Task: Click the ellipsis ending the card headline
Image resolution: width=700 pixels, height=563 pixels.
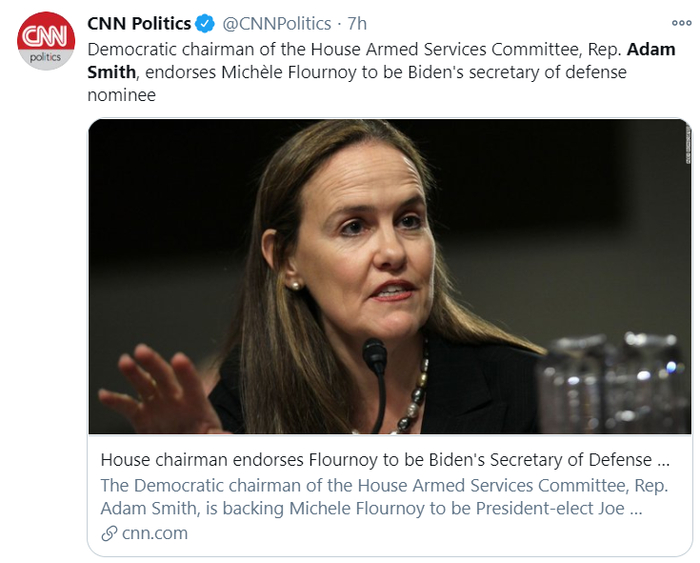Action: click(662, 460)
